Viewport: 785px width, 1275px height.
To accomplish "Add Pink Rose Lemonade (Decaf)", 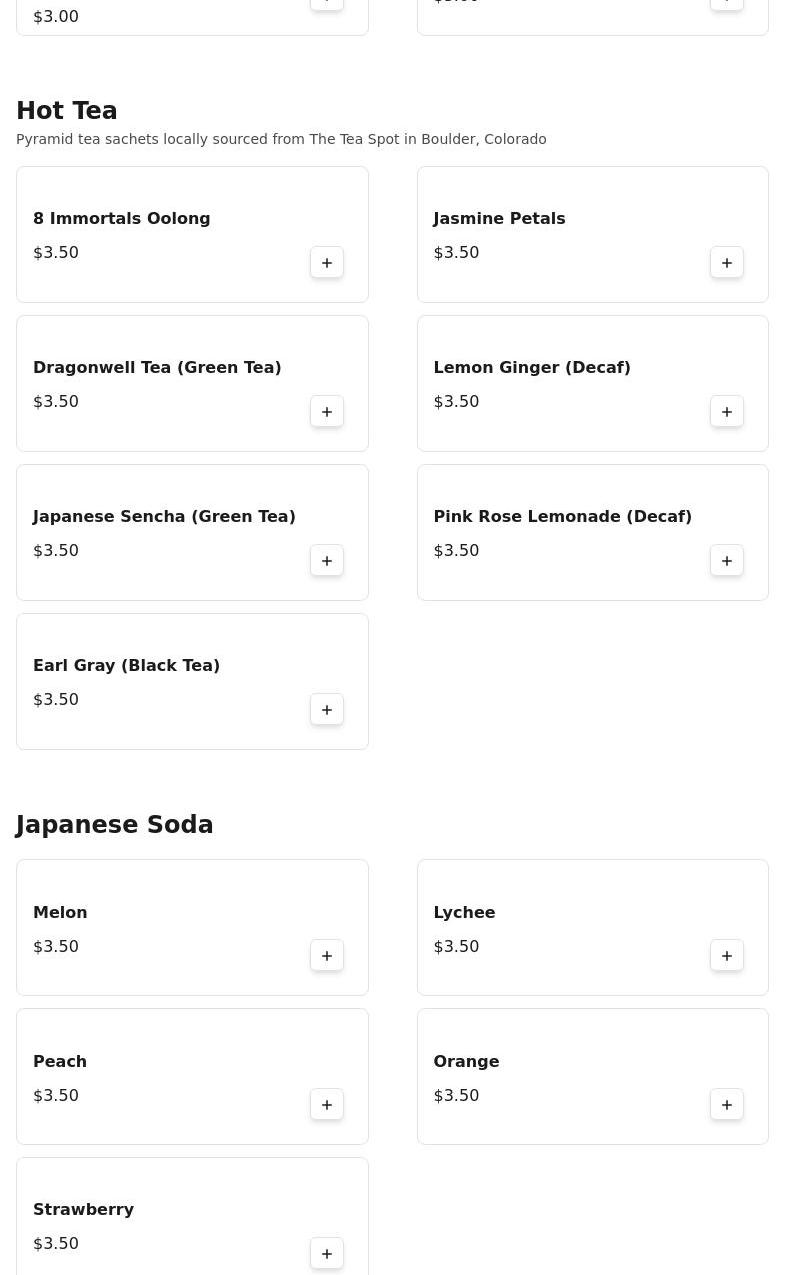I will [727, 561].
